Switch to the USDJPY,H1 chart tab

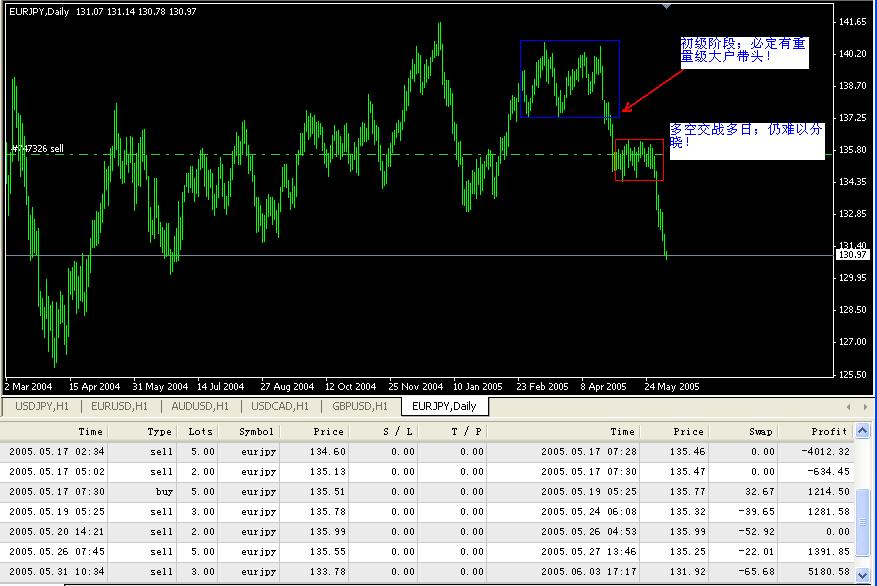42,407
